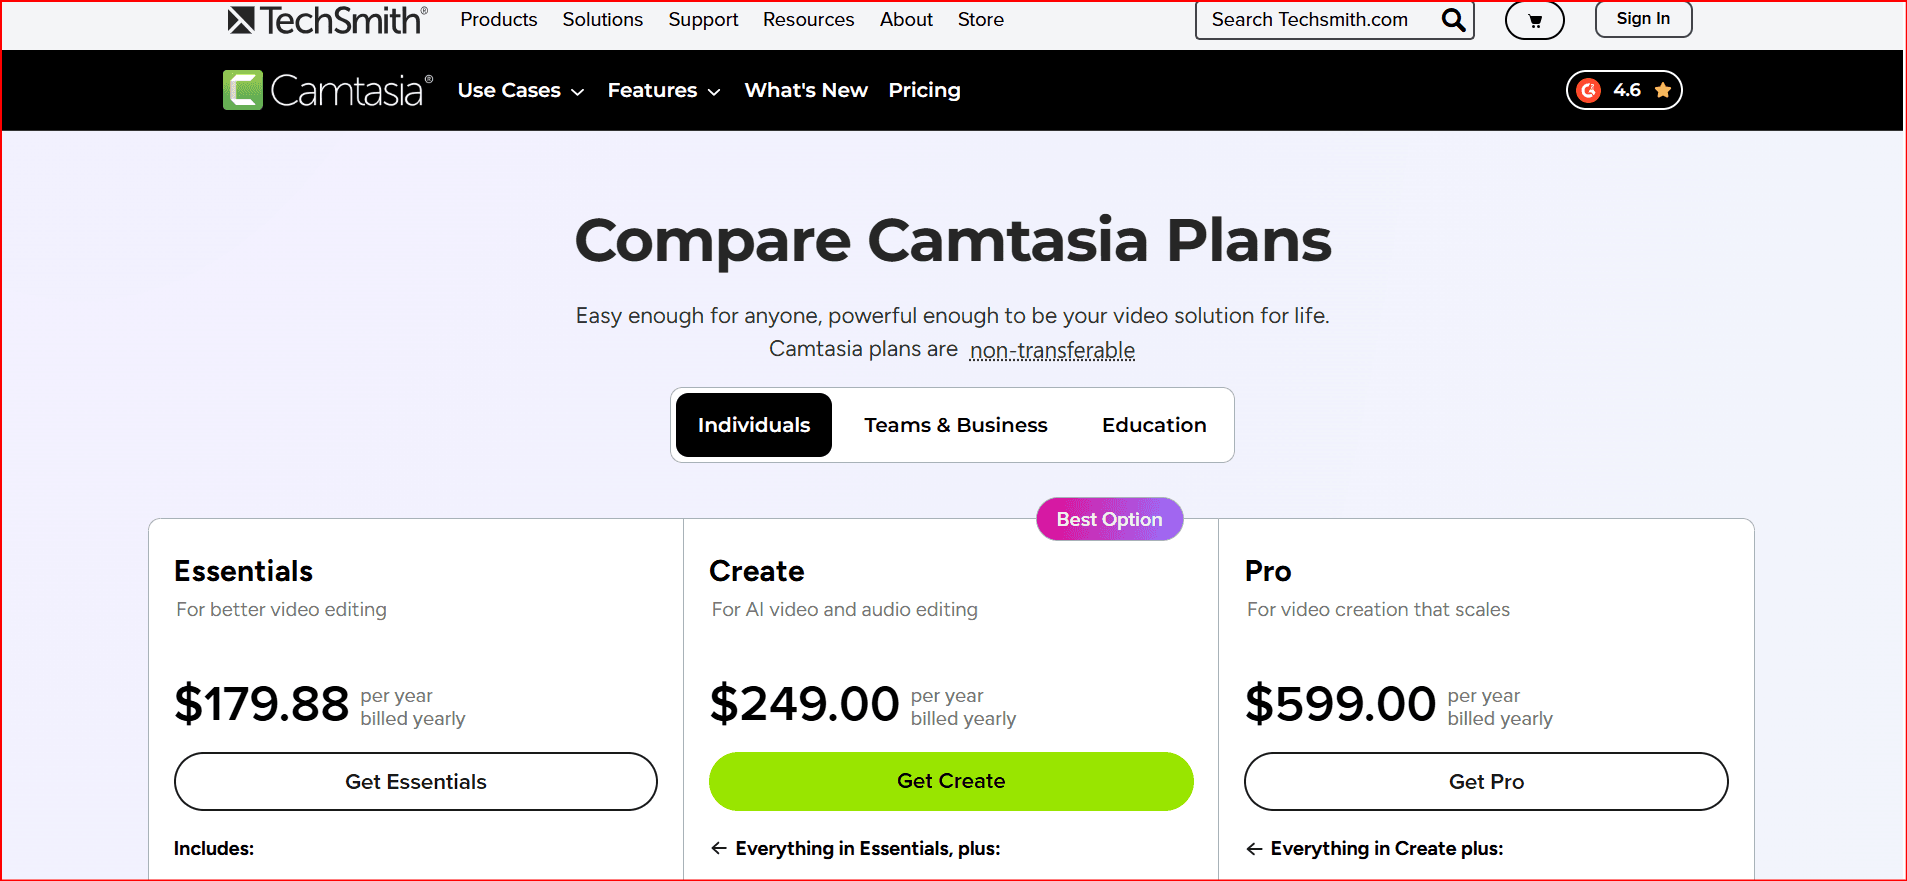Viewport: 1907px width, 881px height.
Task: Click the non-transferable link
Action: 1052,350
